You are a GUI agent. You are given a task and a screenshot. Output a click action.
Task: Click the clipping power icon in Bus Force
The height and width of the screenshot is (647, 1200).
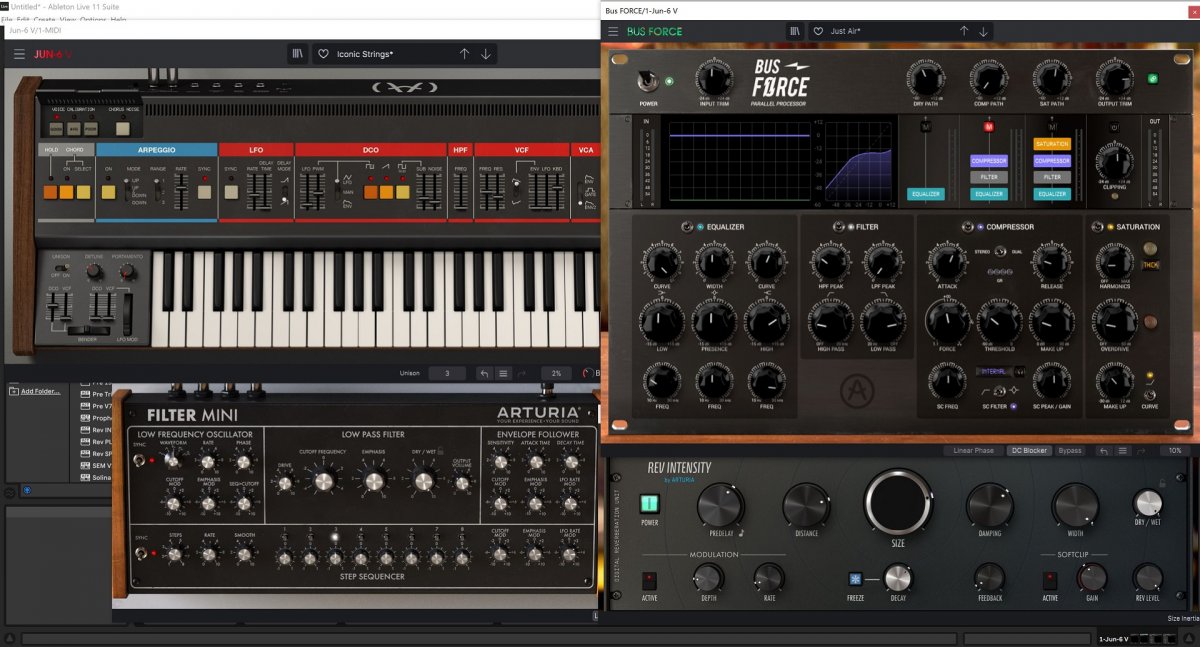(x=1115, y=127)
